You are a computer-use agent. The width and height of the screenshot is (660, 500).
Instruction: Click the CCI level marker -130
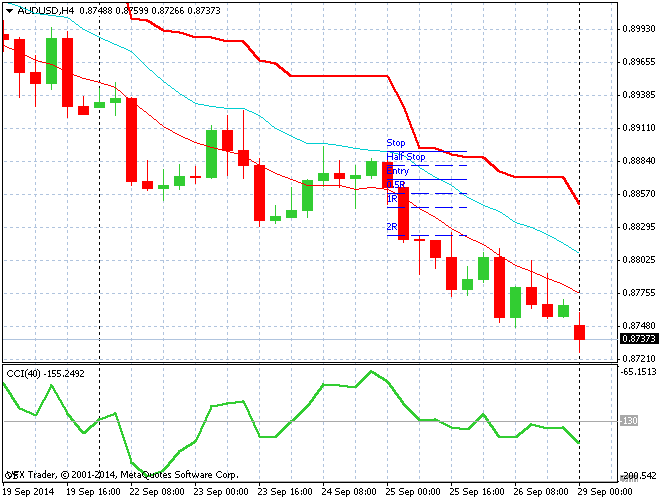[x=629, y=420]
